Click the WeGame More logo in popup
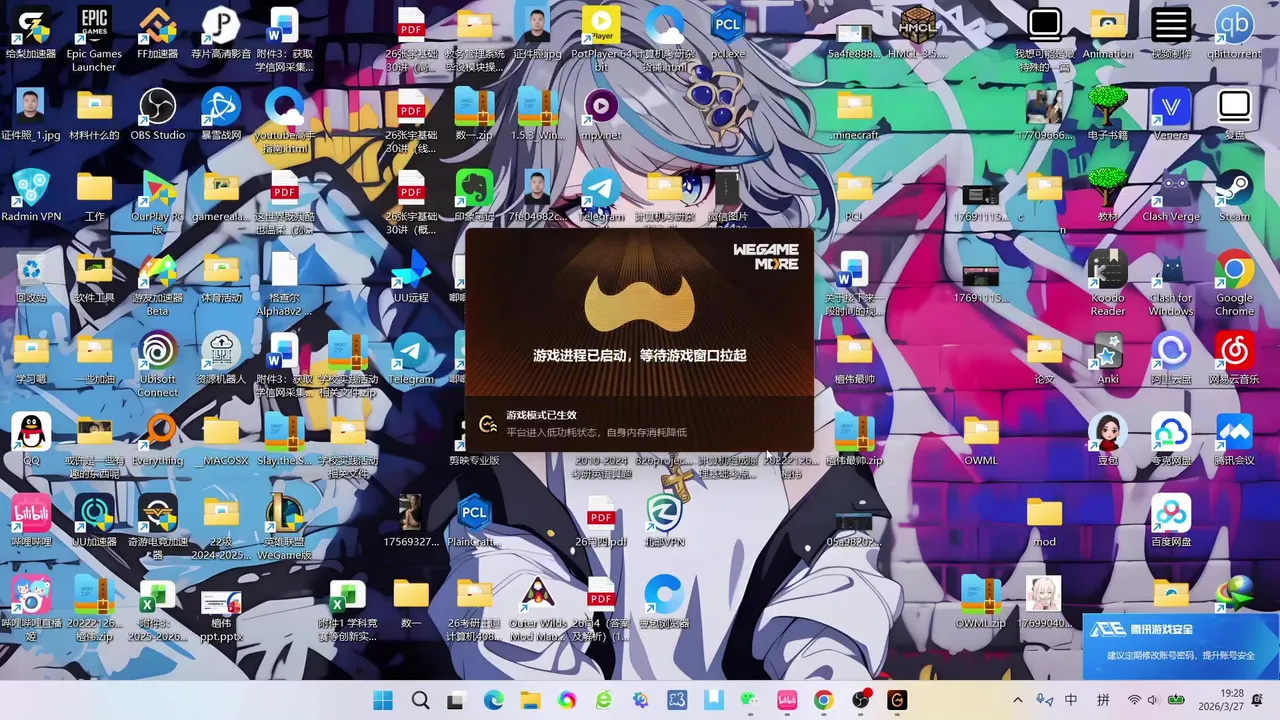Screen dimensions: 1280x720 click(766, 257)
